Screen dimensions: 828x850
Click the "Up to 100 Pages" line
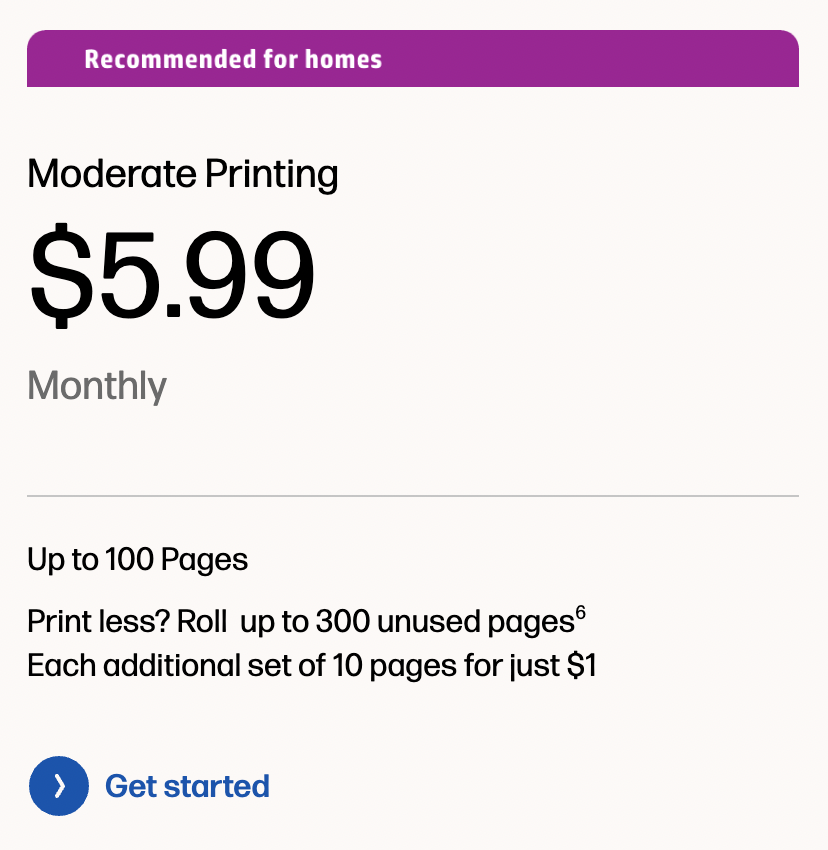(x=137, y=560)
